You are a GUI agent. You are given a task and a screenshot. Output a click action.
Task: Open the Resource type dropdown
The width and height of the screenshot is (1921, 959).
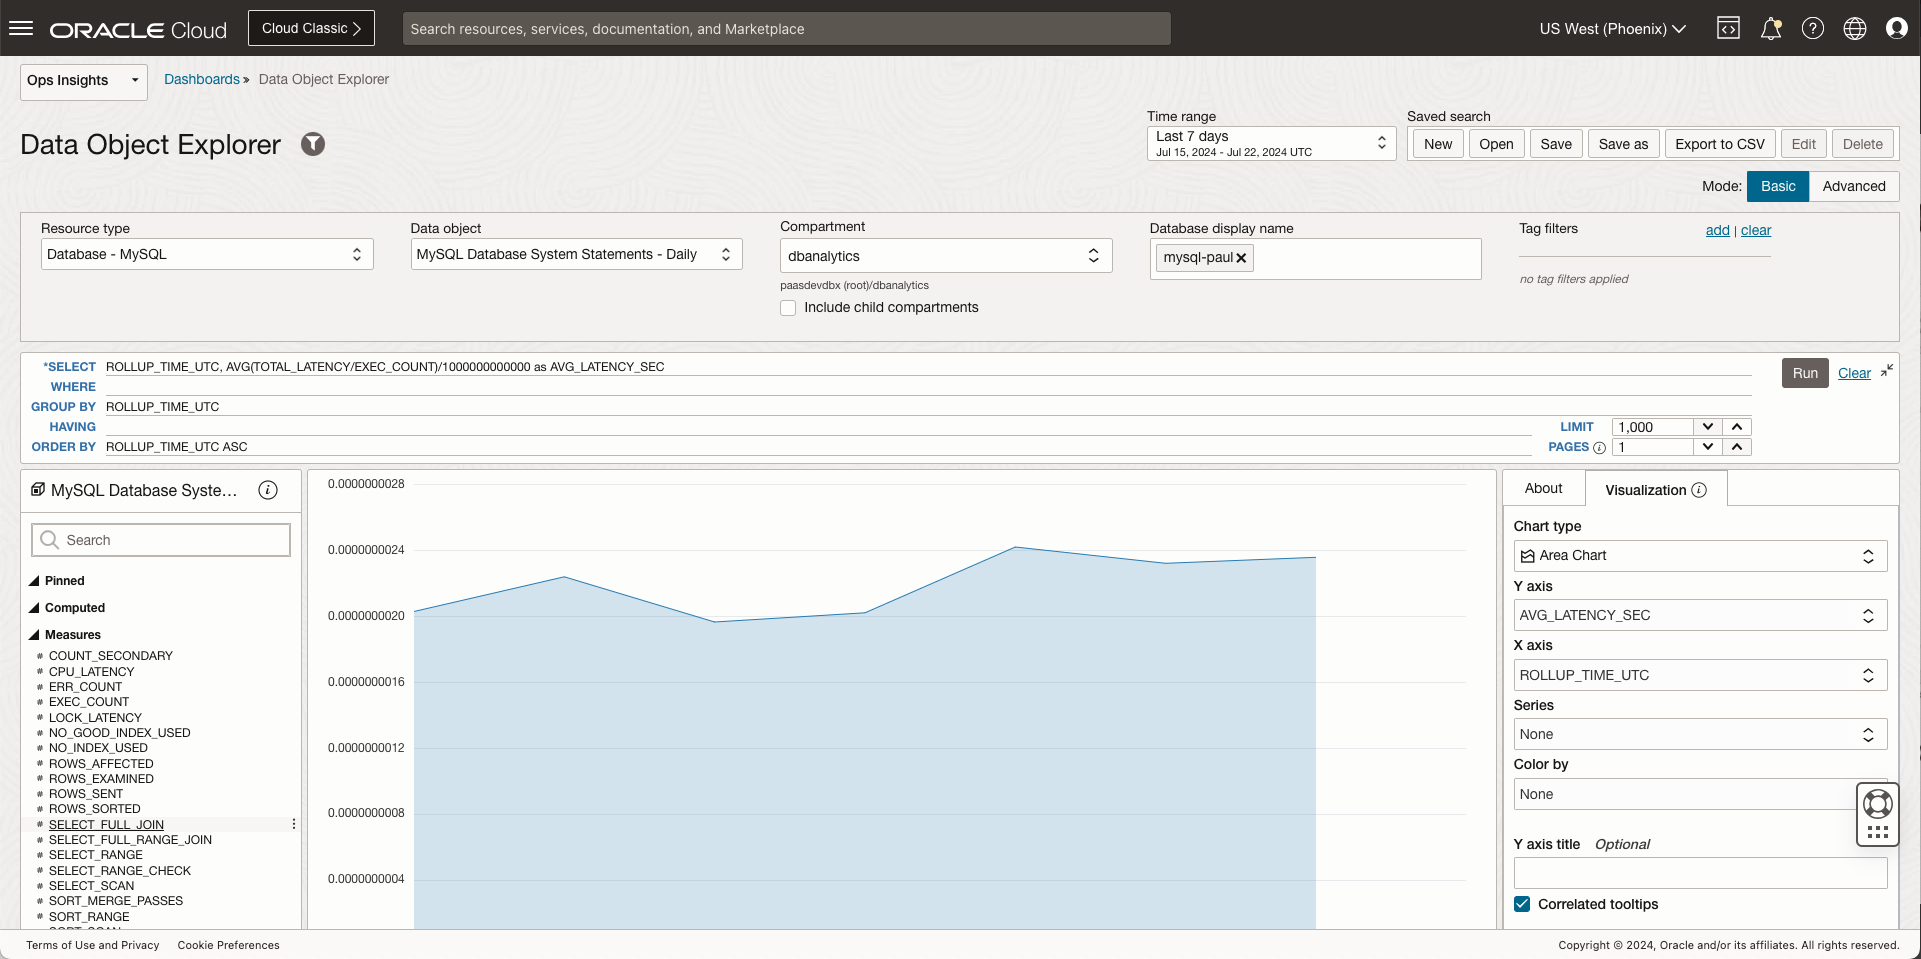206,254
